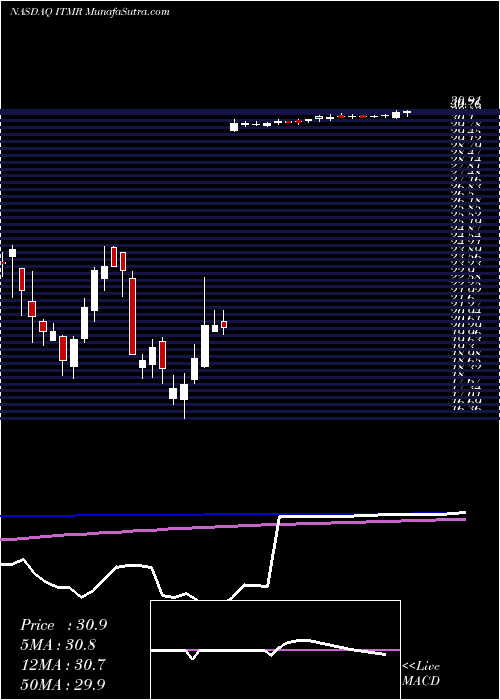Open the MACD inset chart
The image size is (500, 700).
275,650
